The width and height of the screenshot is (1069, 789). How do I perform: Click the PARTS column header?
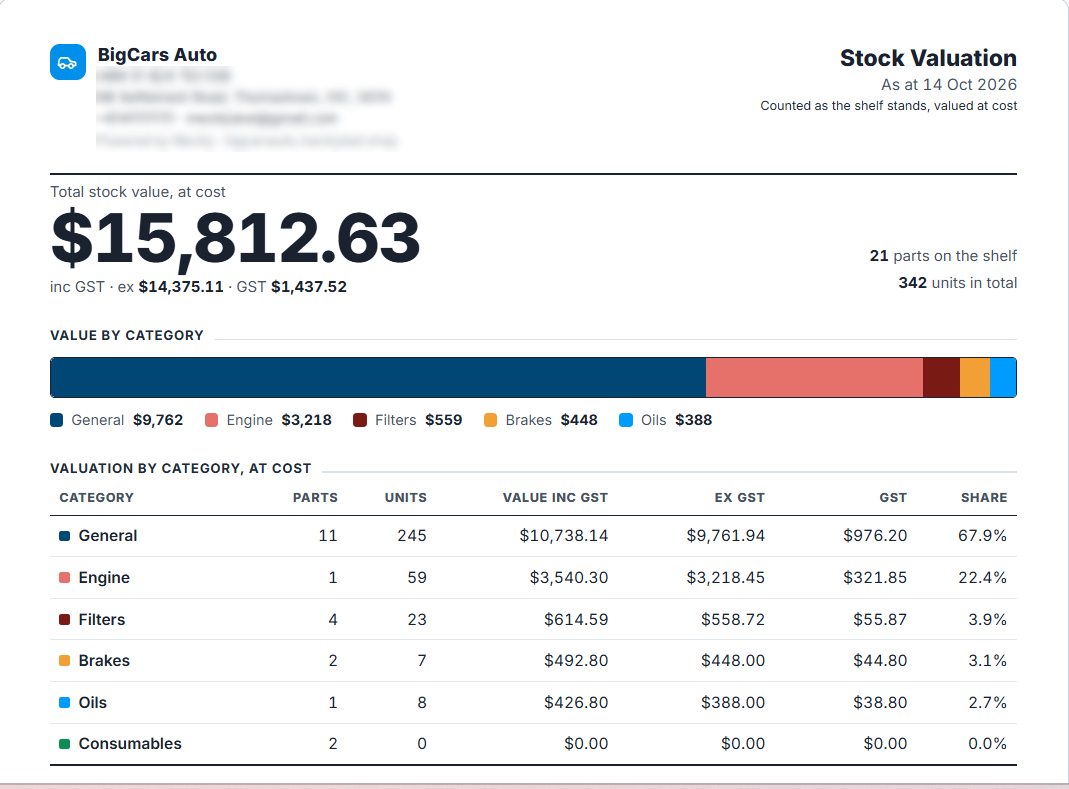point(315,498)
